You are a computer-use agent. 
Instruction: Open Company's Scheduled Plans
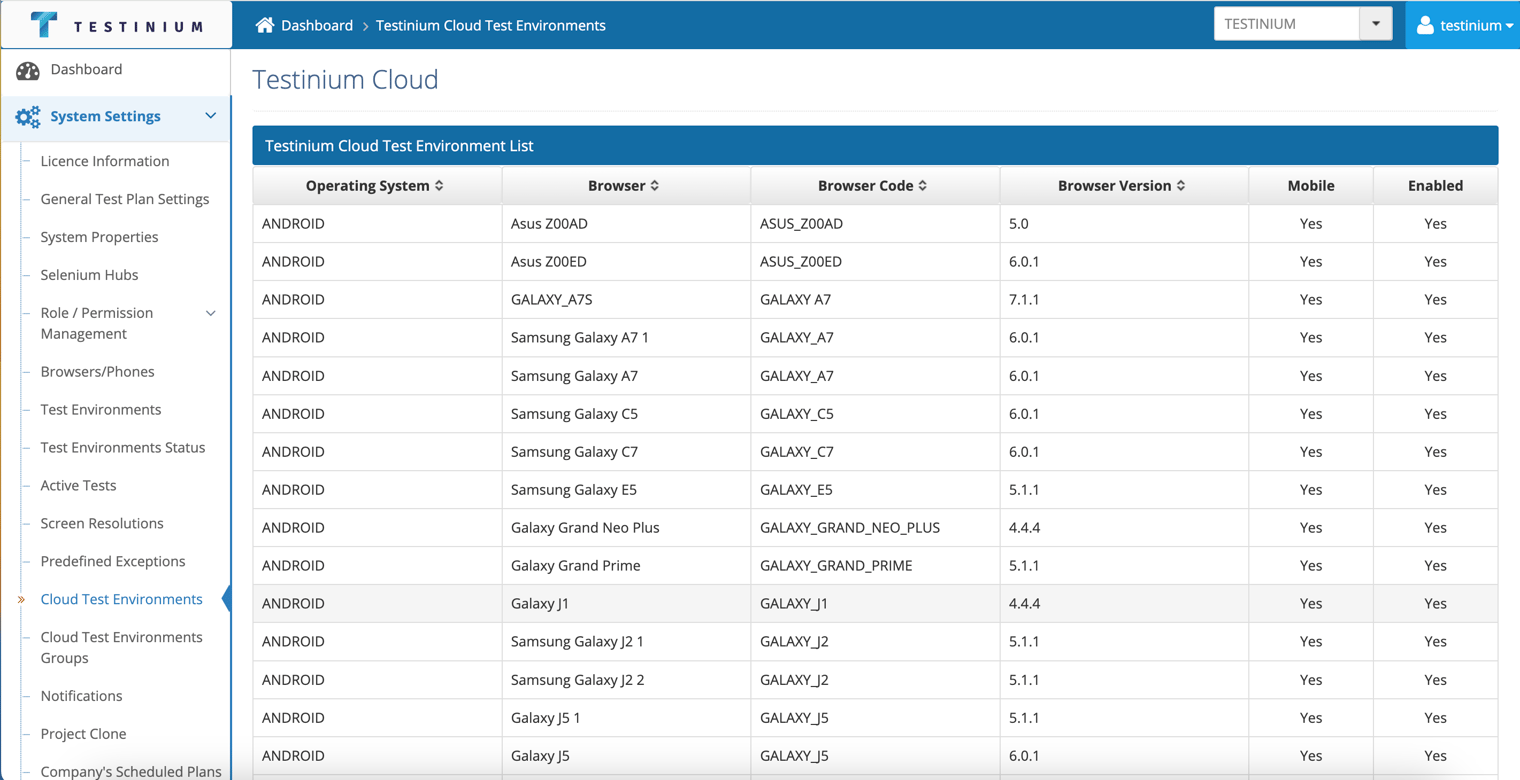(131, 771)
